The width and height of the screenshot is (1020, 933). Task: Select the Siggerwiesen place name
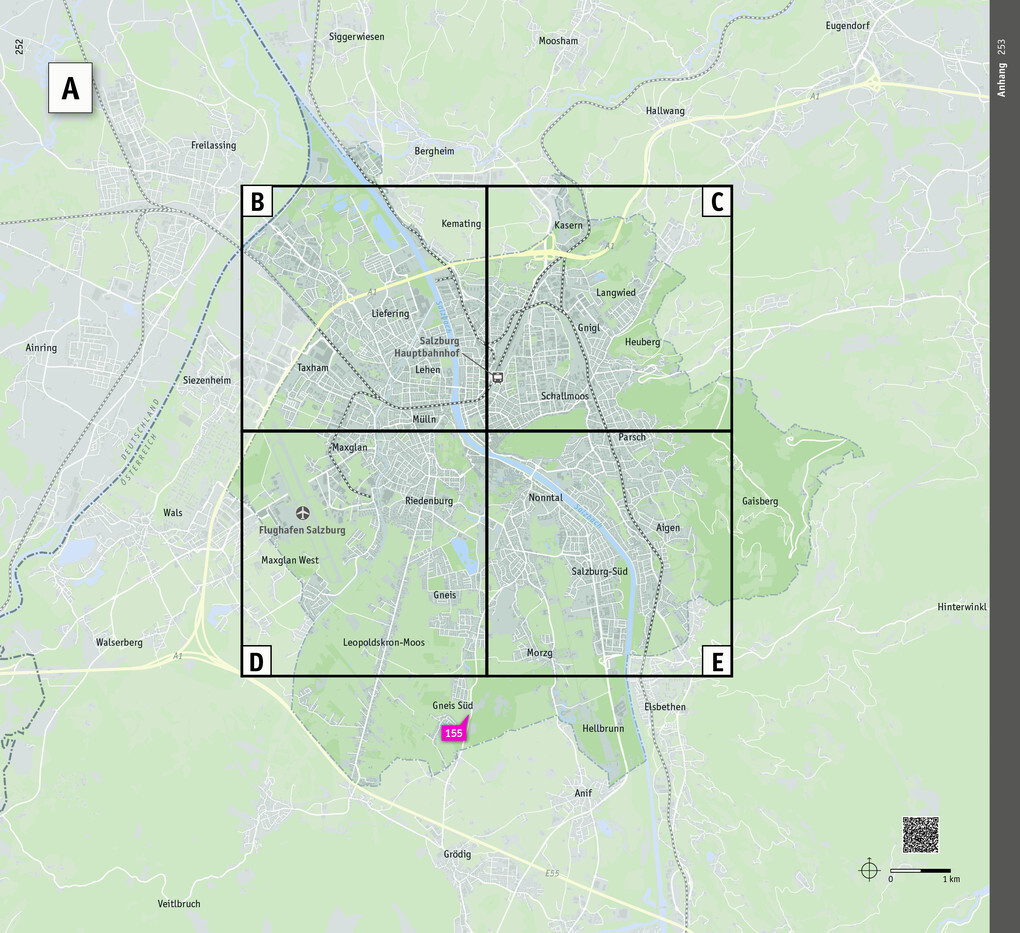tap(356, 37)
